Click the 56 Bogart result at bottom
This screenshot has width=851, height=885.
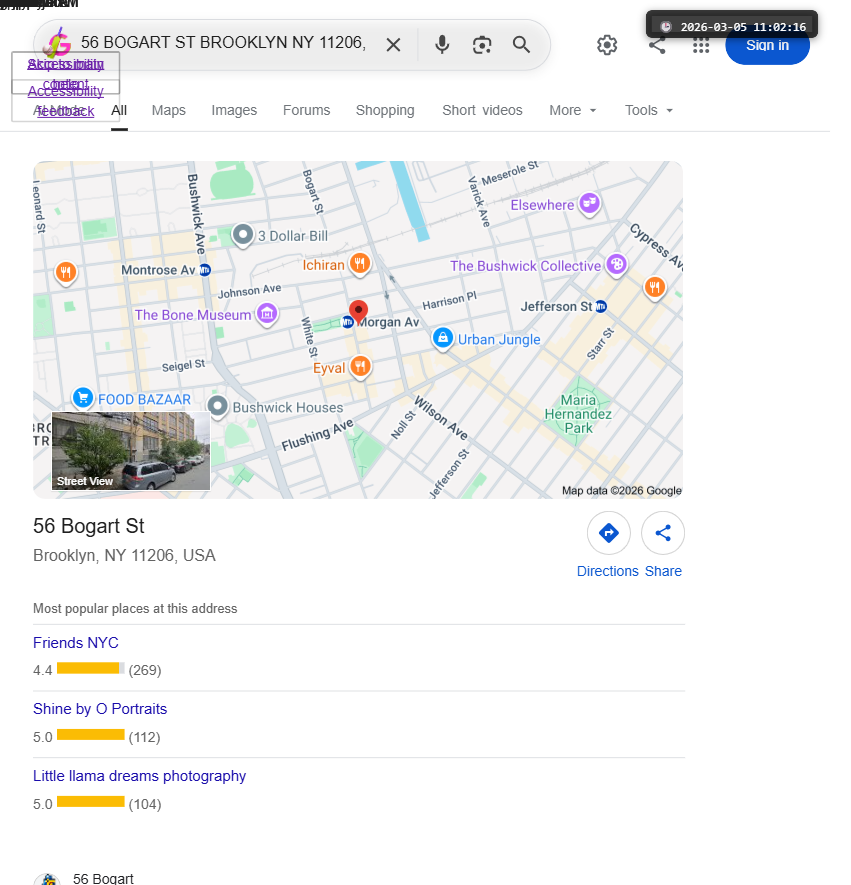point(103,878)
